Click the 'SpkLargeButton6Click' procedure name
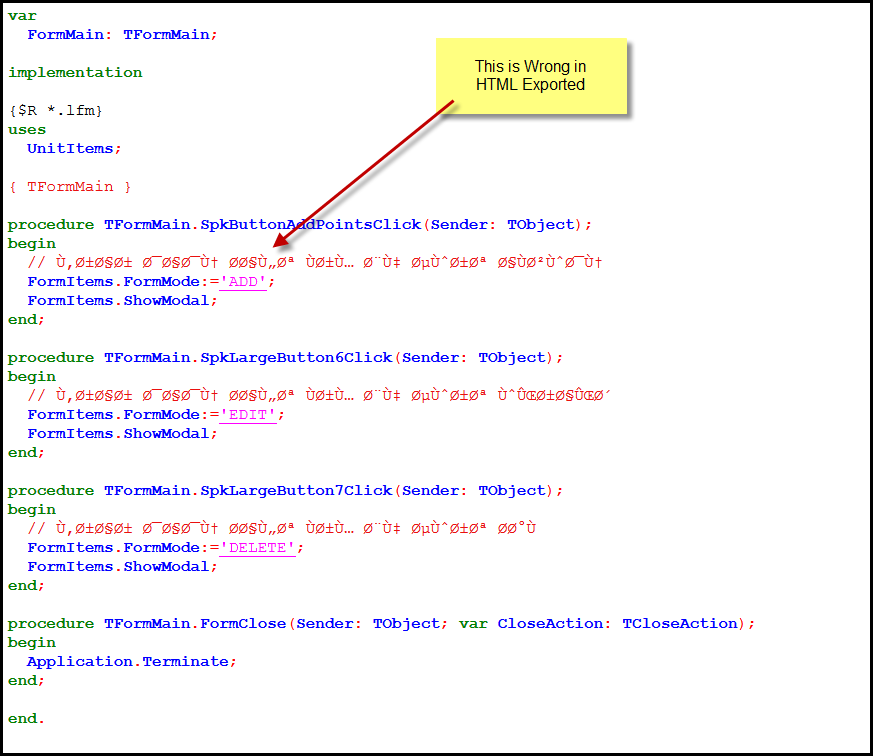This screenshot has height=756, width=873. [296, 358]
